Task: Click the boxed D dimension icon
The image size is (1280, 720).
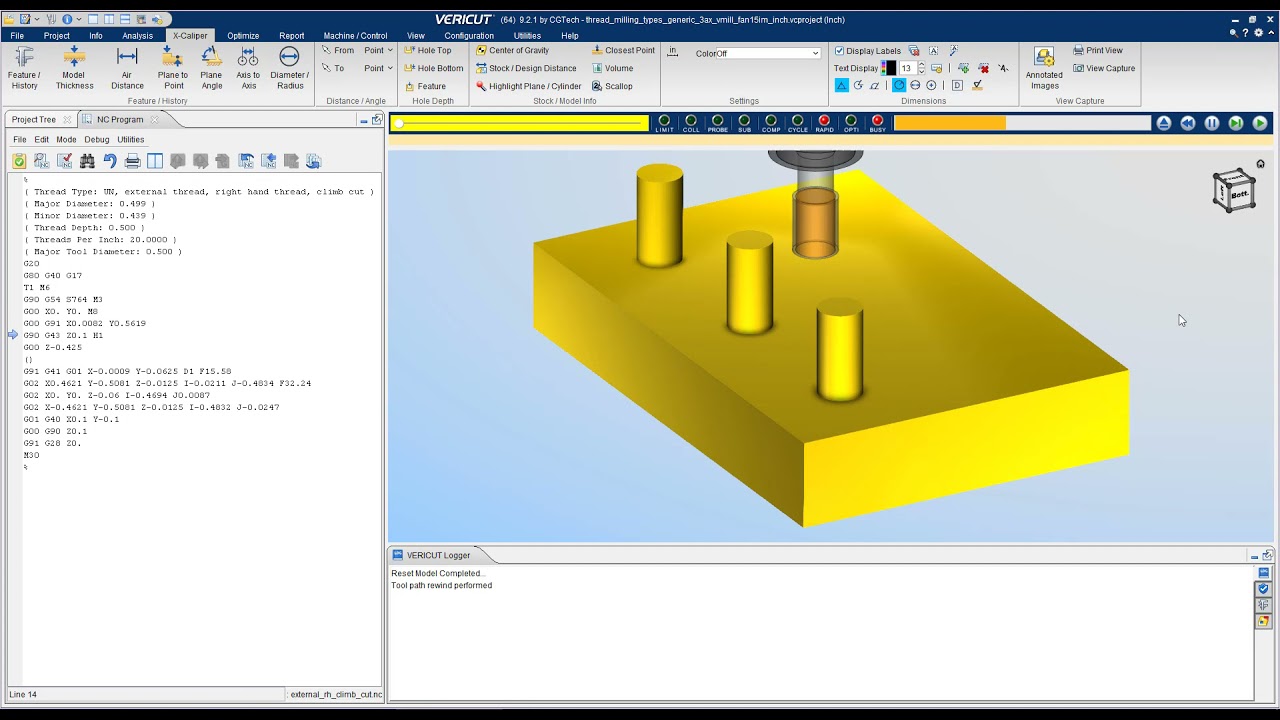Action: (957, 86)
